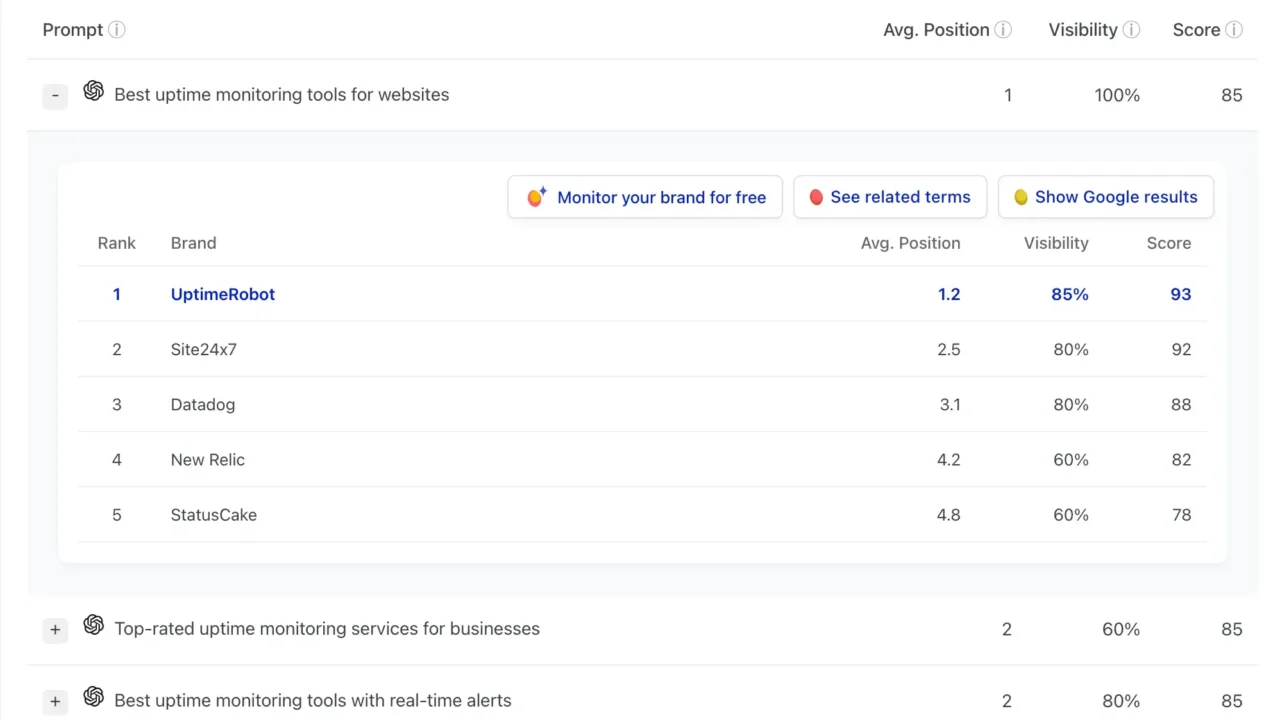The width and height of the screenshot is (1280, 720).
Task: Click UptimeRobot's 1.2 average position
Action: (x=949, y=294)
